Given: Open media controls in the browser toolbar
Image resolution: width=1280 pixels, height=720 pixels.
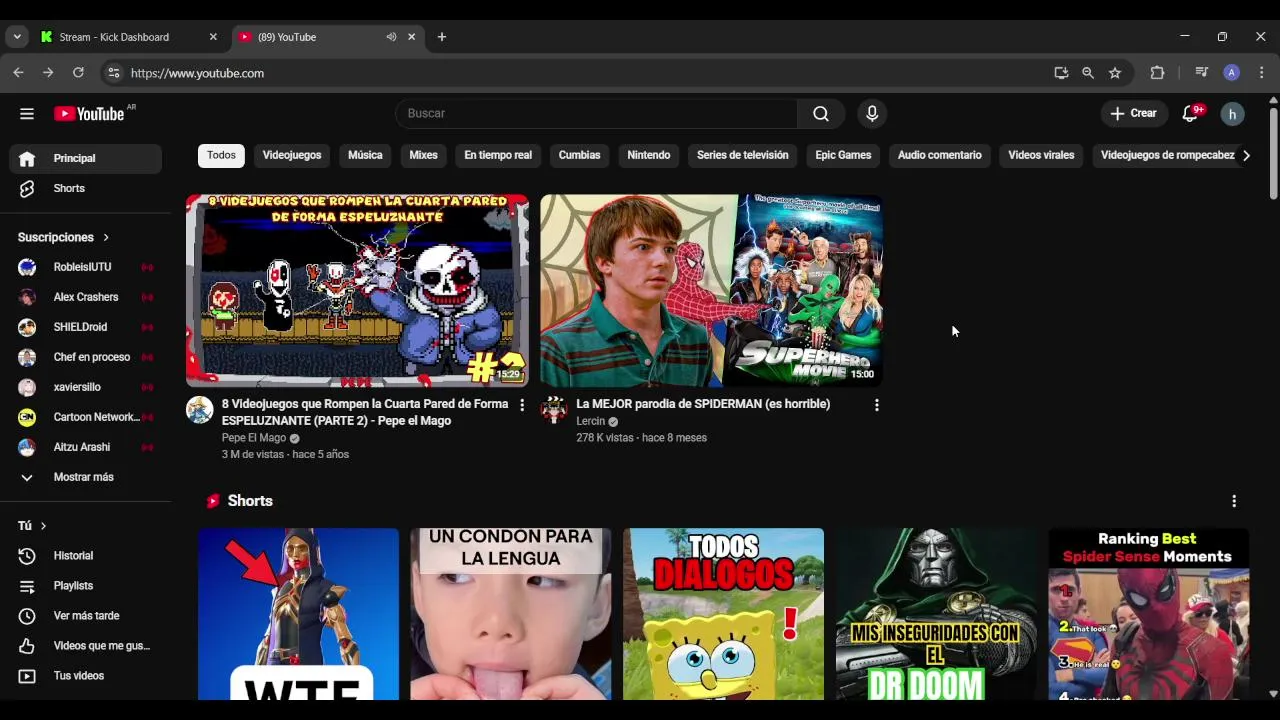Looking at the screenshot, I should (1202, 73).
